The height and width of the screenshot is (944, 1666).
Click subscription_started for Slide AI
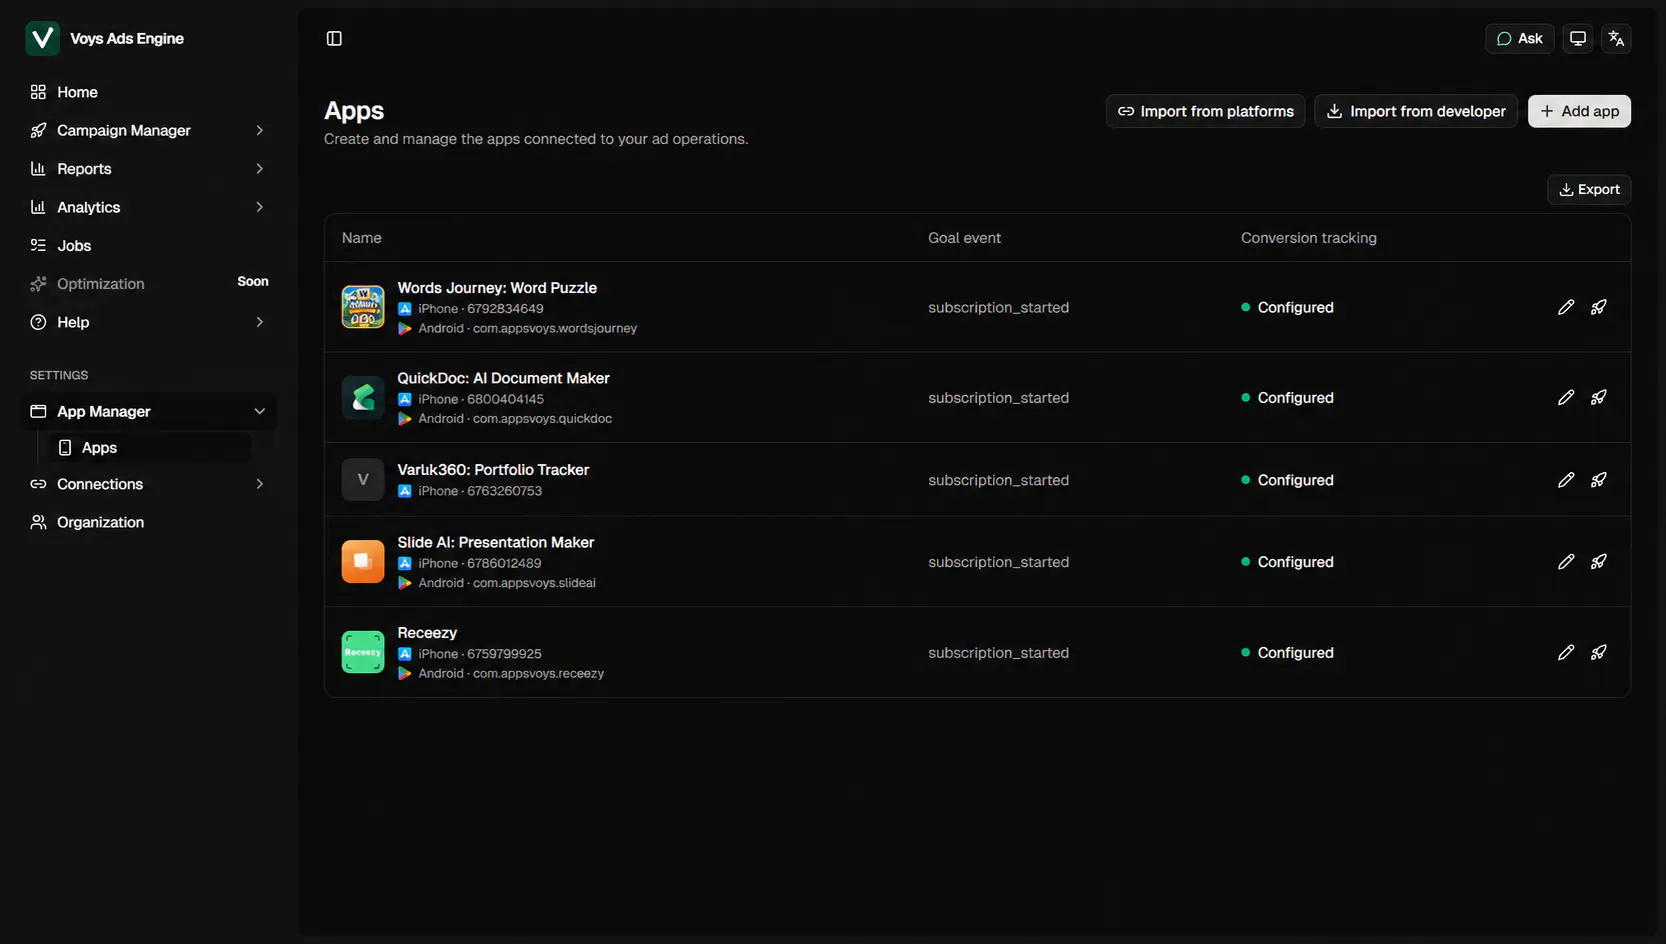(998, 562)
